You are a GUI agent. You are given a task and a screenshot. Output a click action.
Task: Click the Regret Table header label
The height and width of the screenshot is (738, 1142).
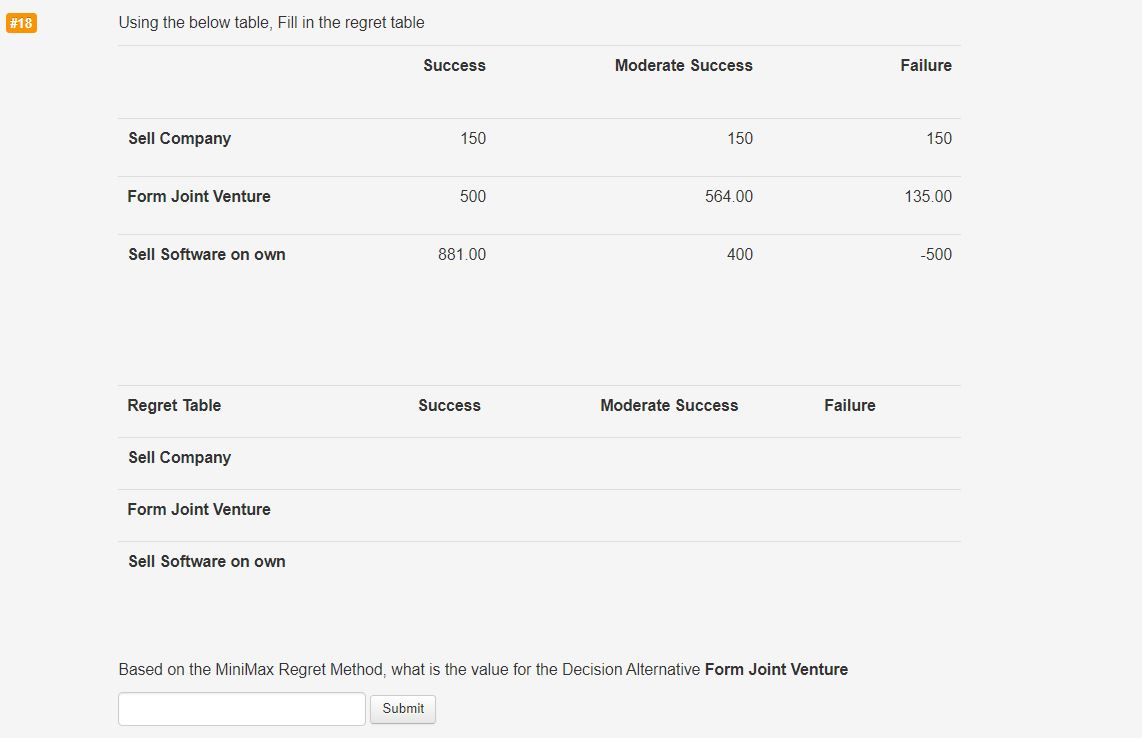173,405
